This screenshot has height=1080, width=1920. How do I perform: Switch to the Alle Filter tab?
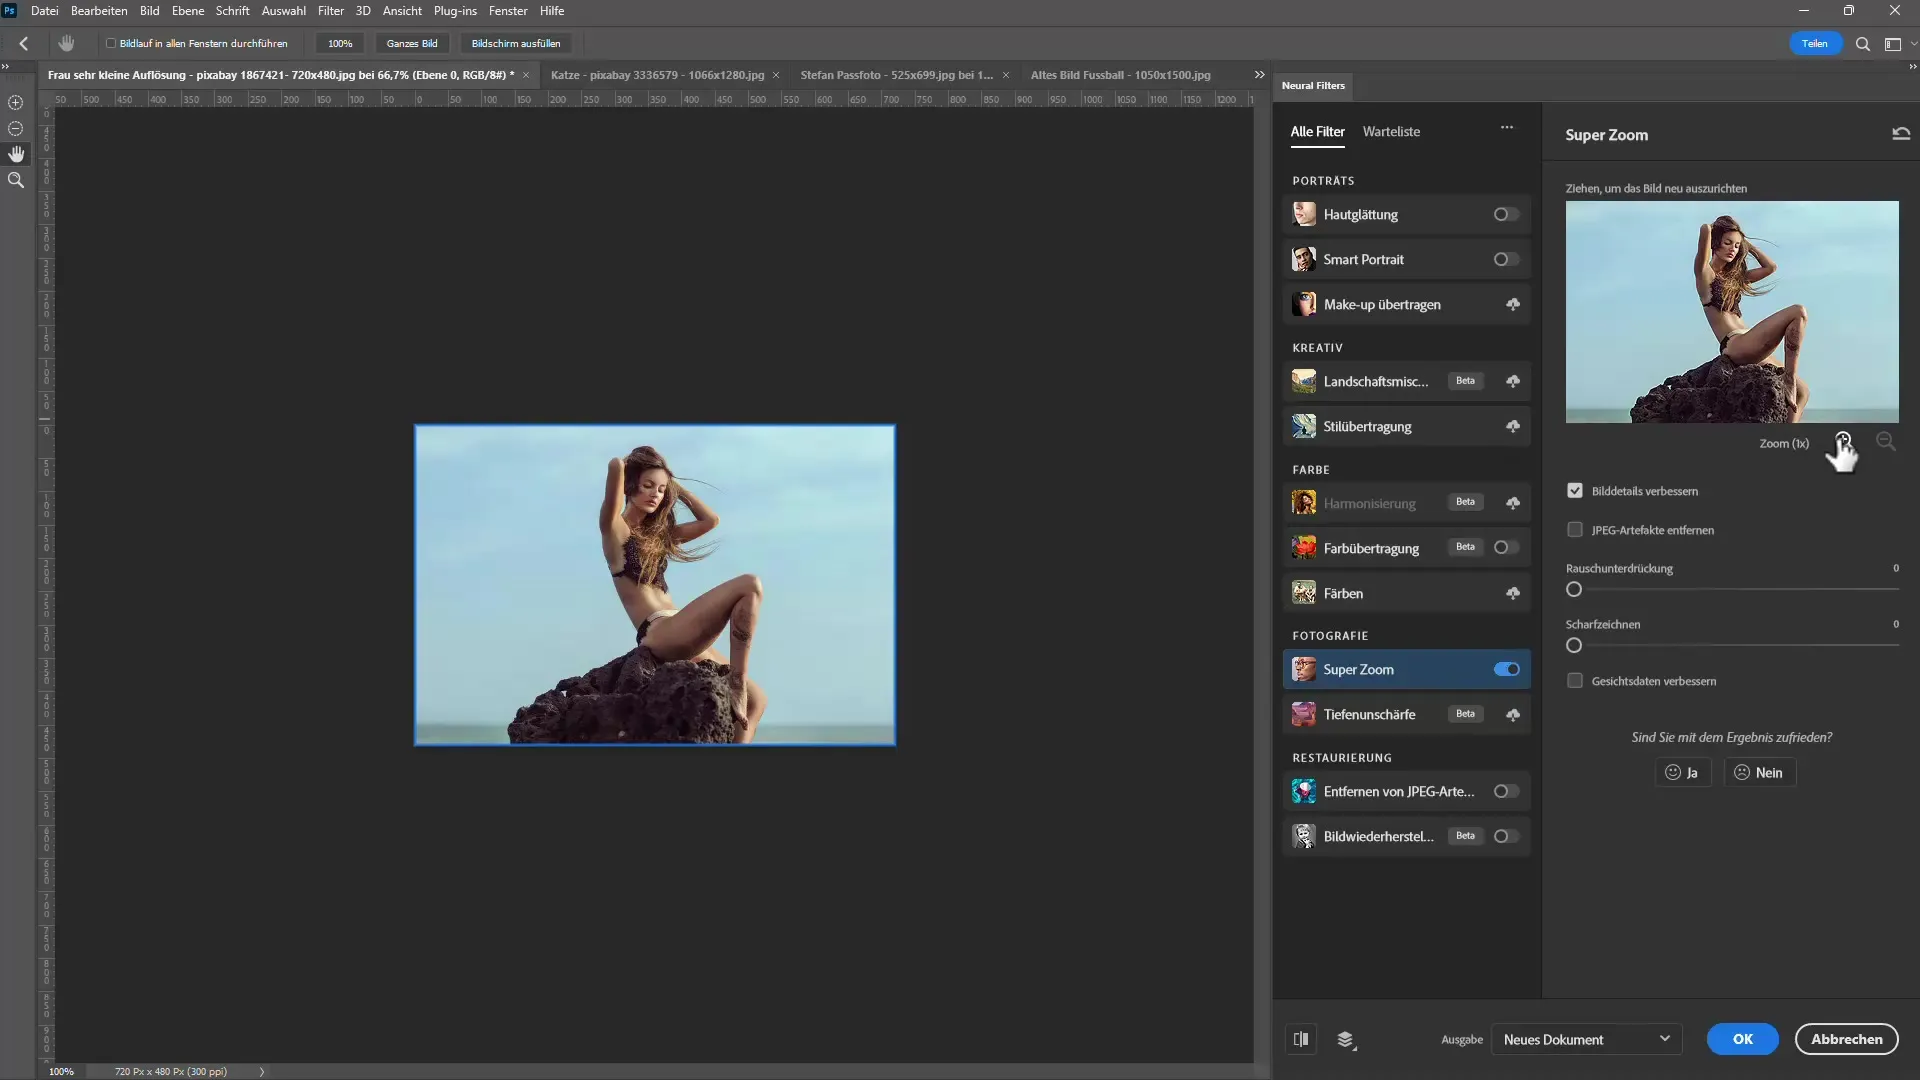pos(1317,131)
